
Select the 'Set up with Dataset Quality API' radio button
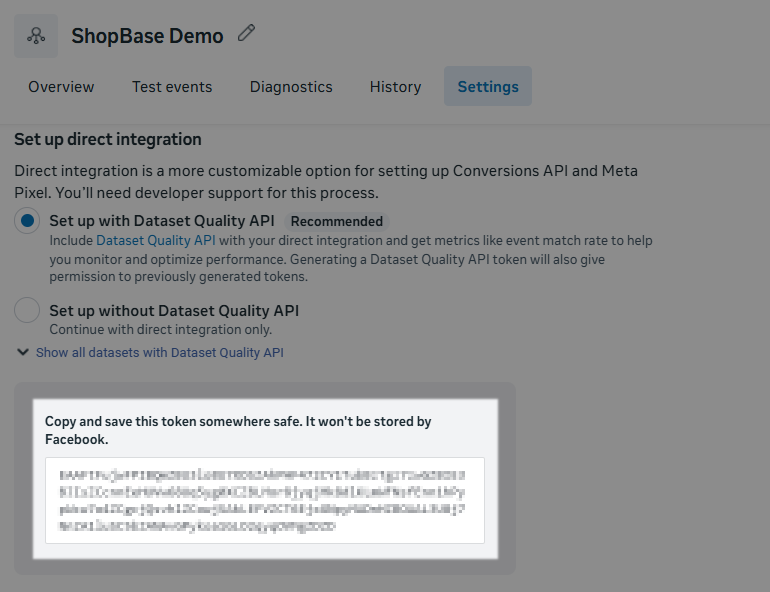28,221
